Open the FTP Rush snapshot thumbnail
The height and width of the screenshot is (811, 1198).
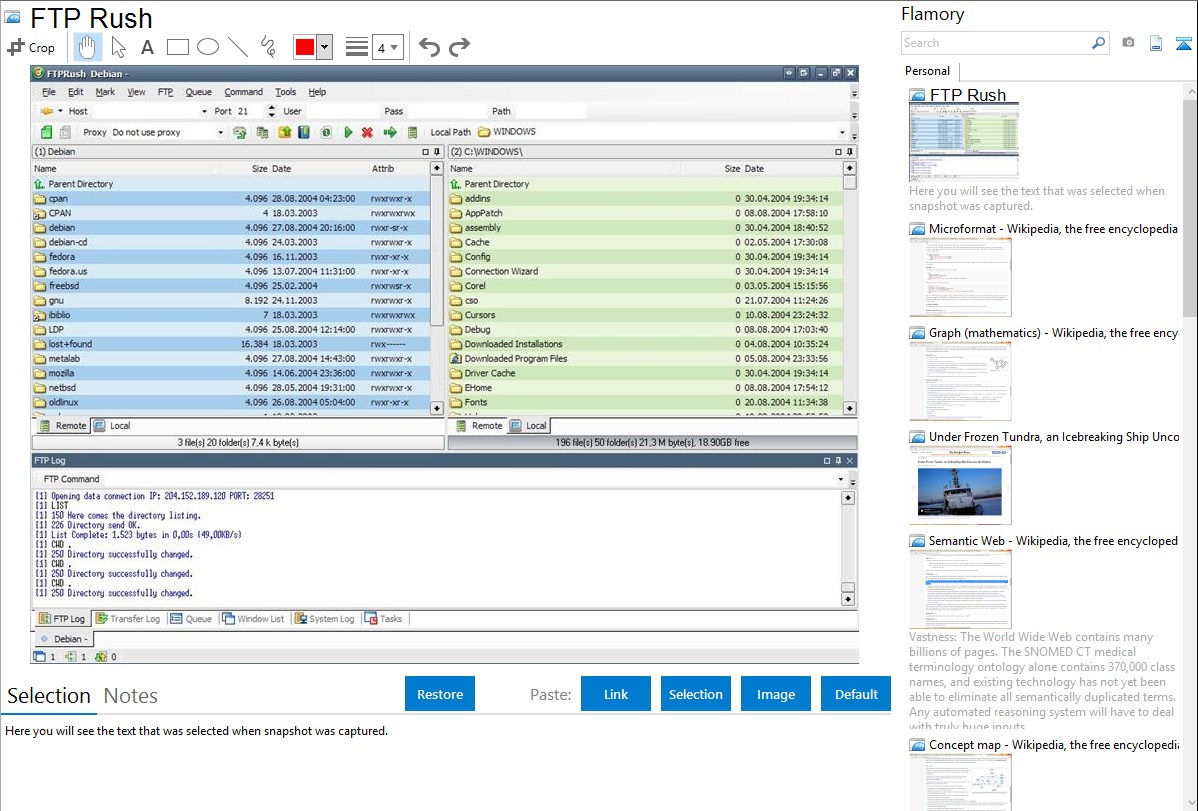[964, 142]
